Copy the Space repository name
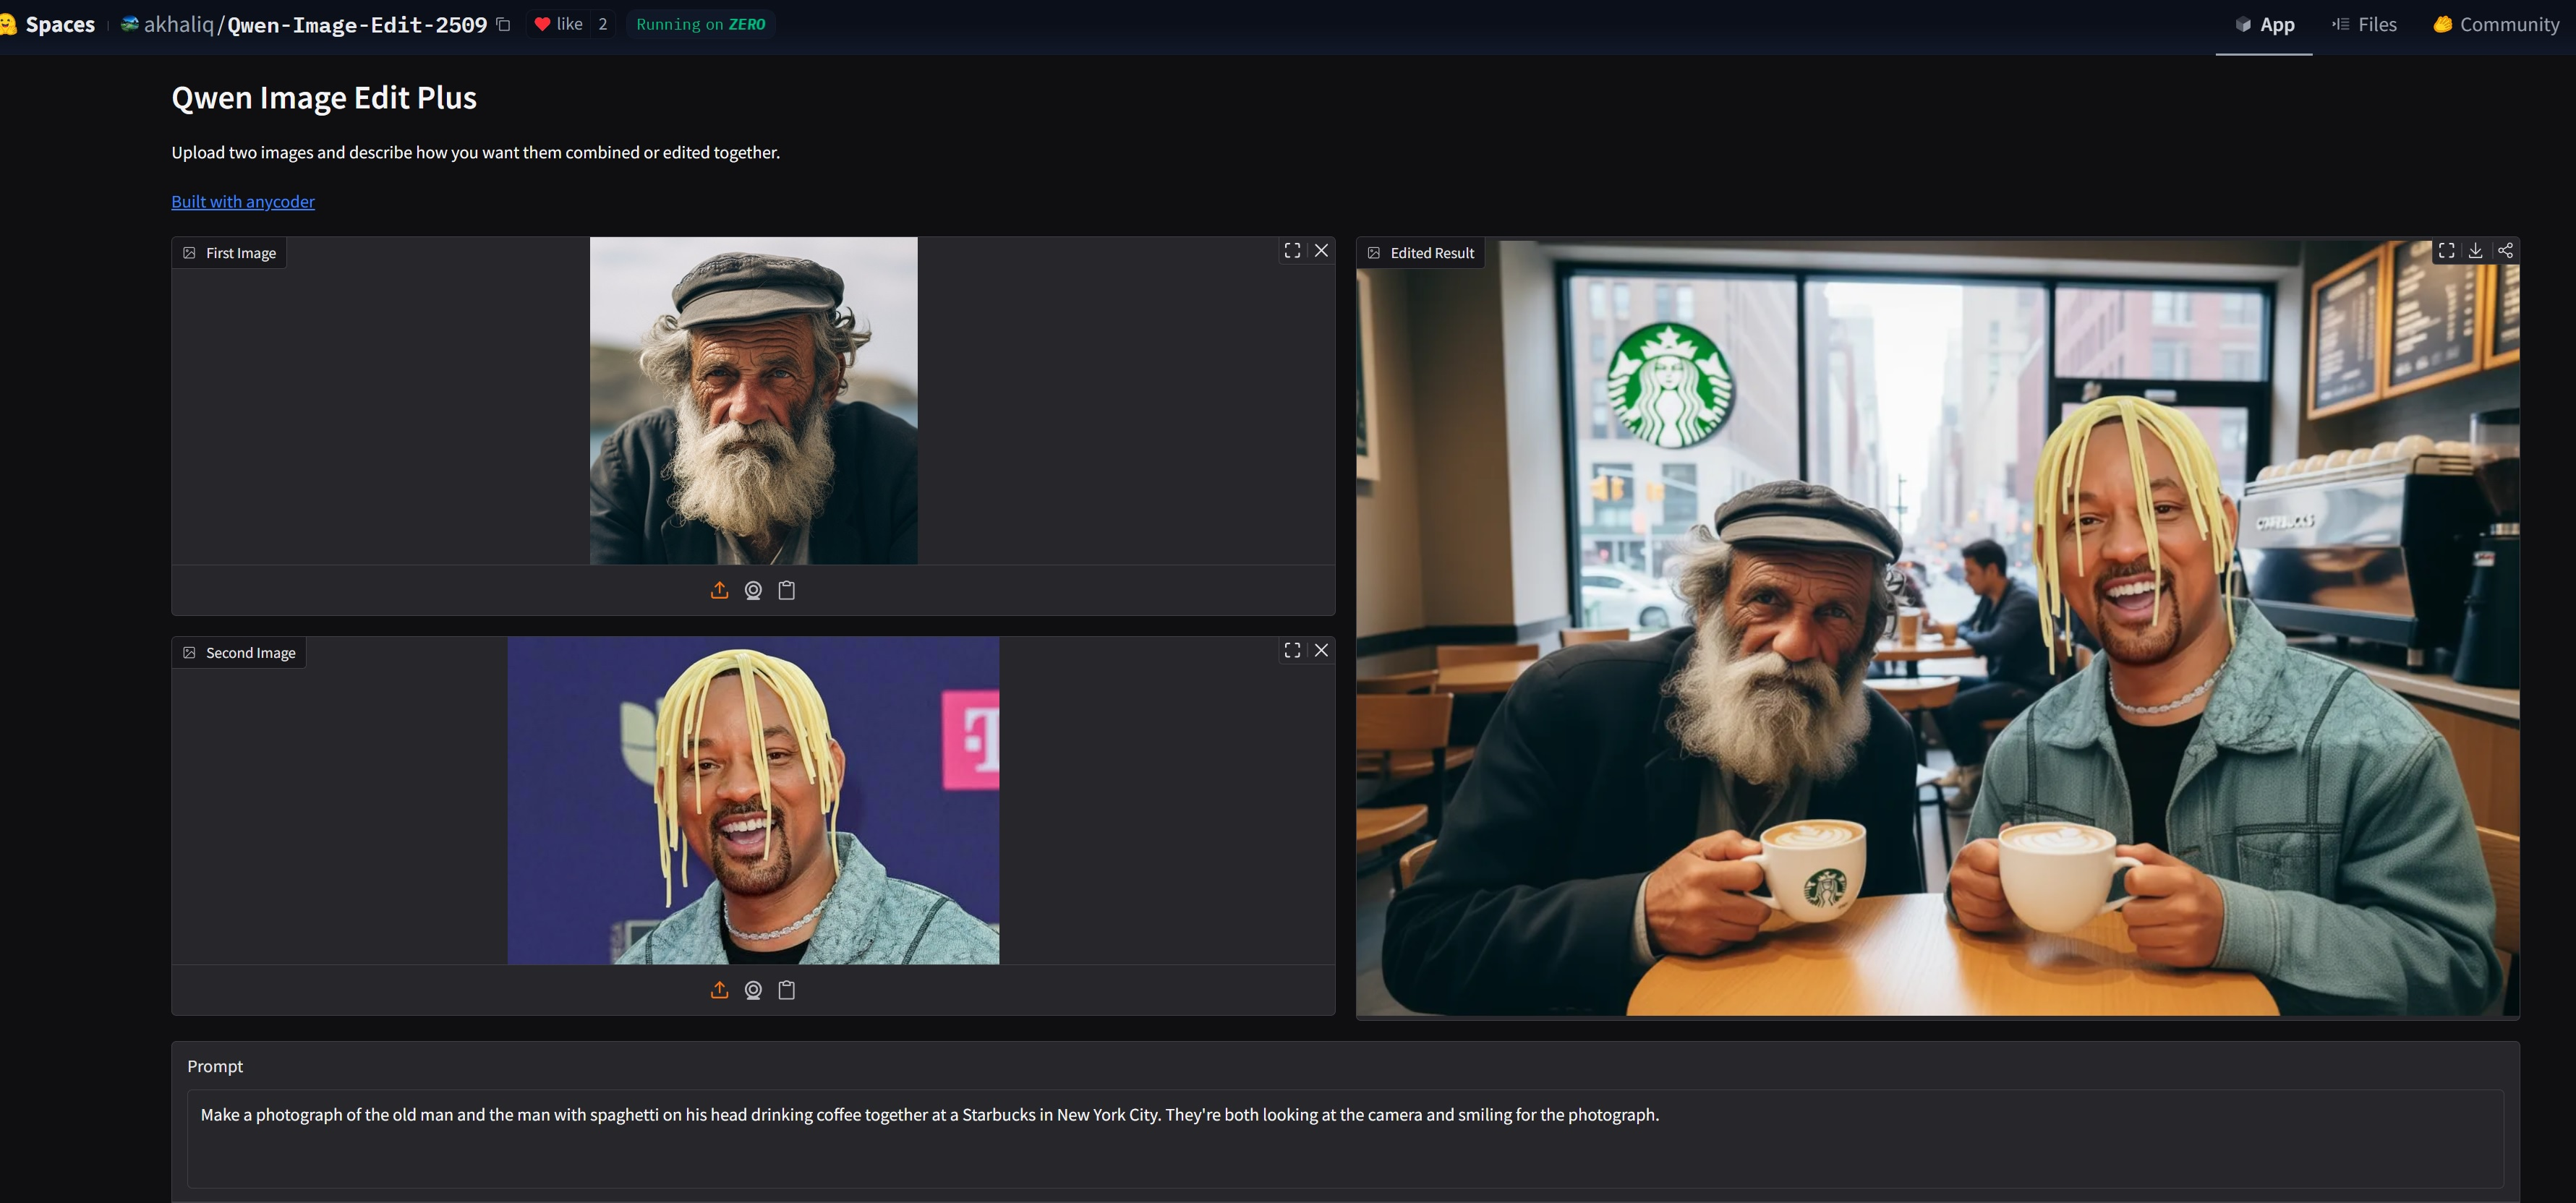 click(x=503, y=24)
